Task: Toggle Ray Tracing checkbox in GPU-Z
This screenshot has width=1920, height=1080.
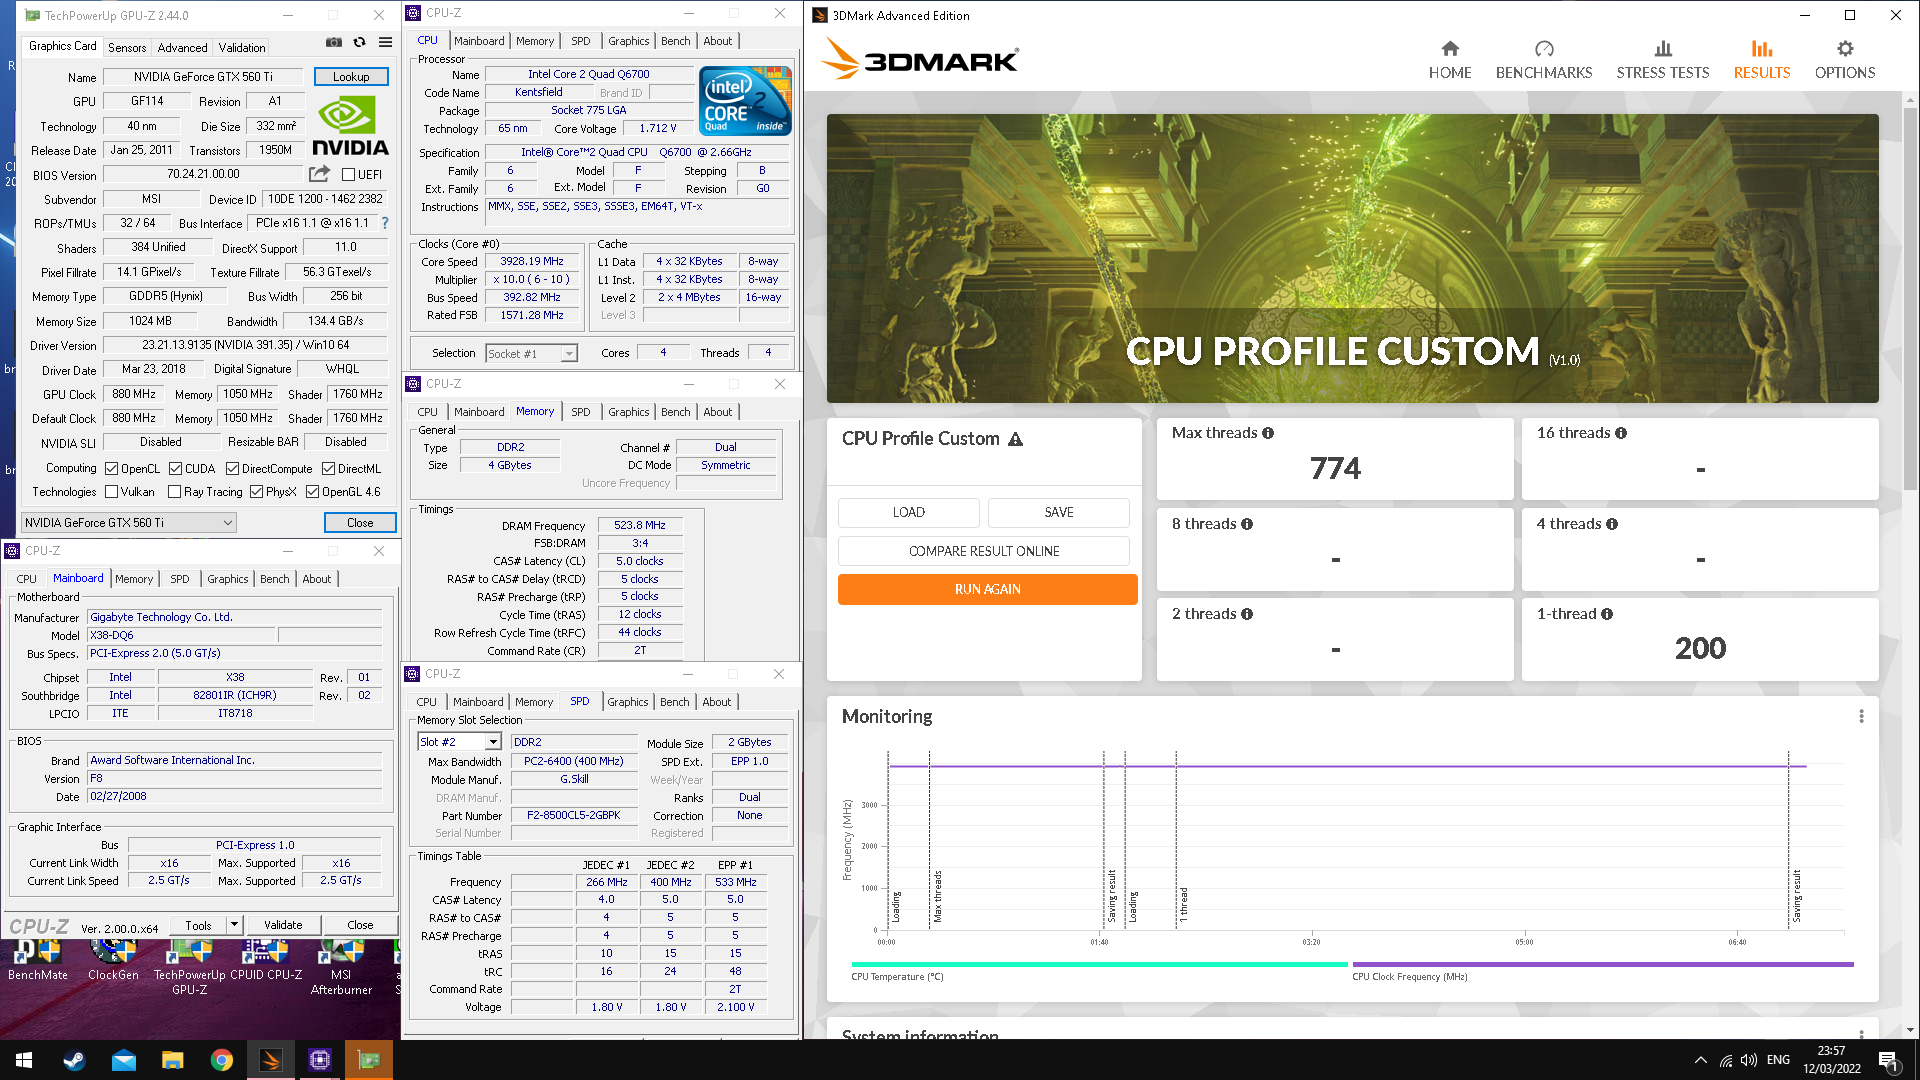Action: [175, 492]
